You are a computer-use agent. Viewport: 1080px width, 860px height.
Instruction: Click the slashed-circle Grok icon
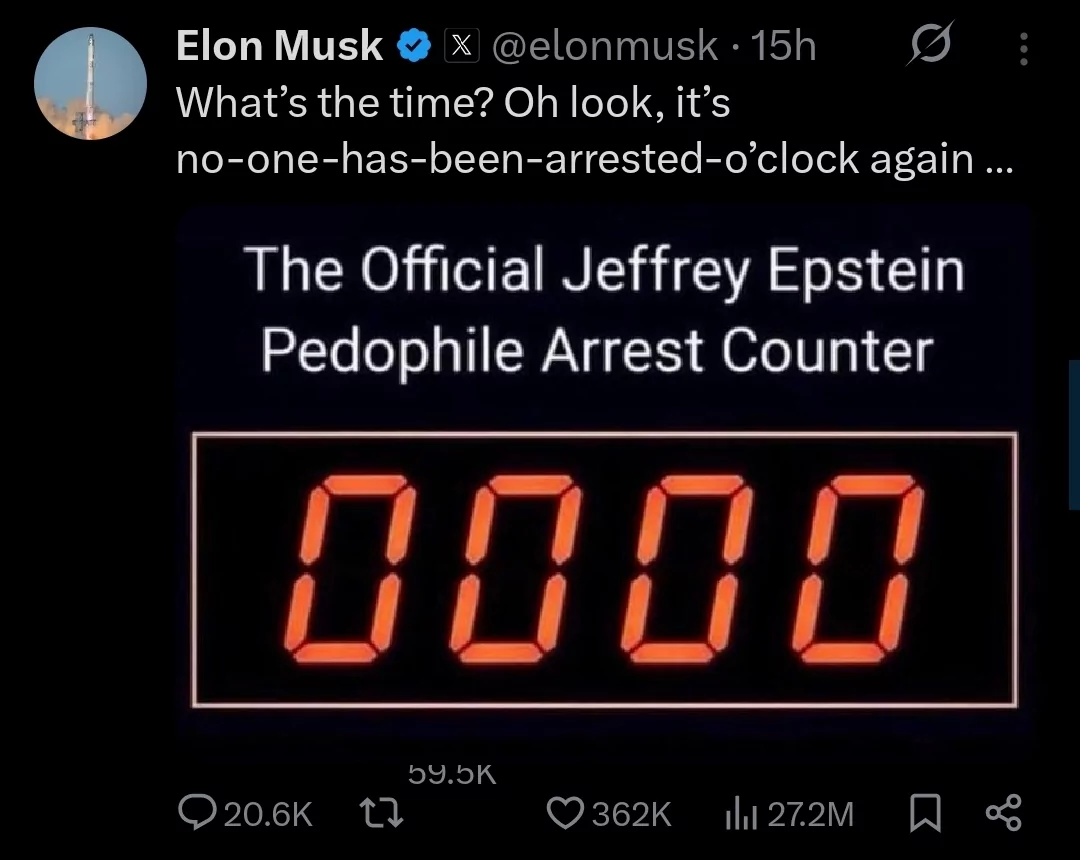point(930,45)
